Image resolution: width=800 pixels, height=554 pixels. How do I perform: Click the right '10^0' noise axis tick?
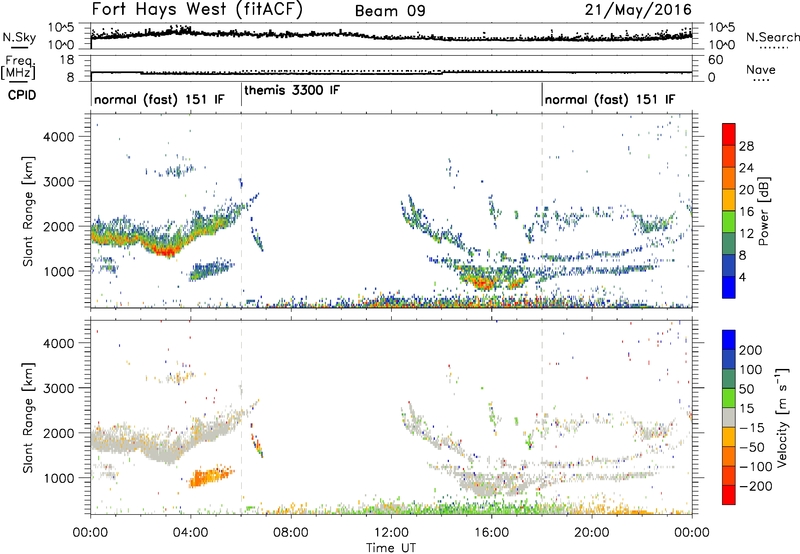tap(721, 44)
